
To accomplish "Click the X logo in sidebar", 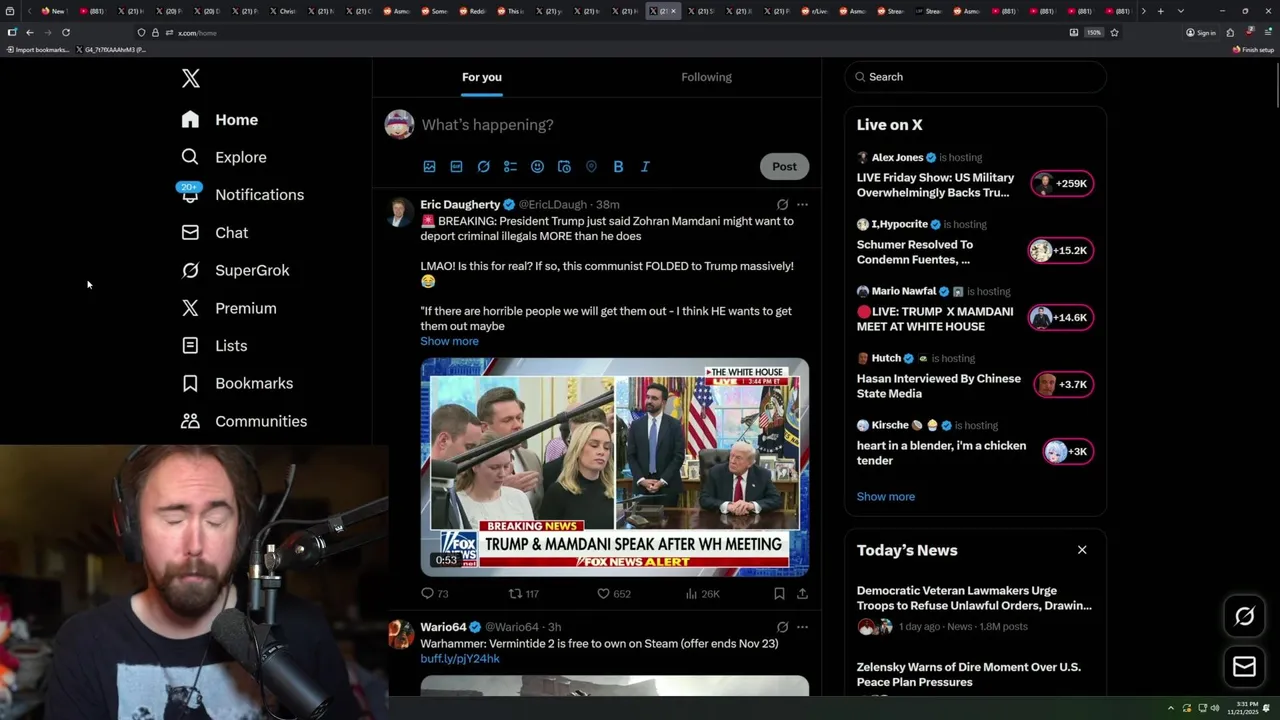I will pyautogui.click(x=191, y=78).
